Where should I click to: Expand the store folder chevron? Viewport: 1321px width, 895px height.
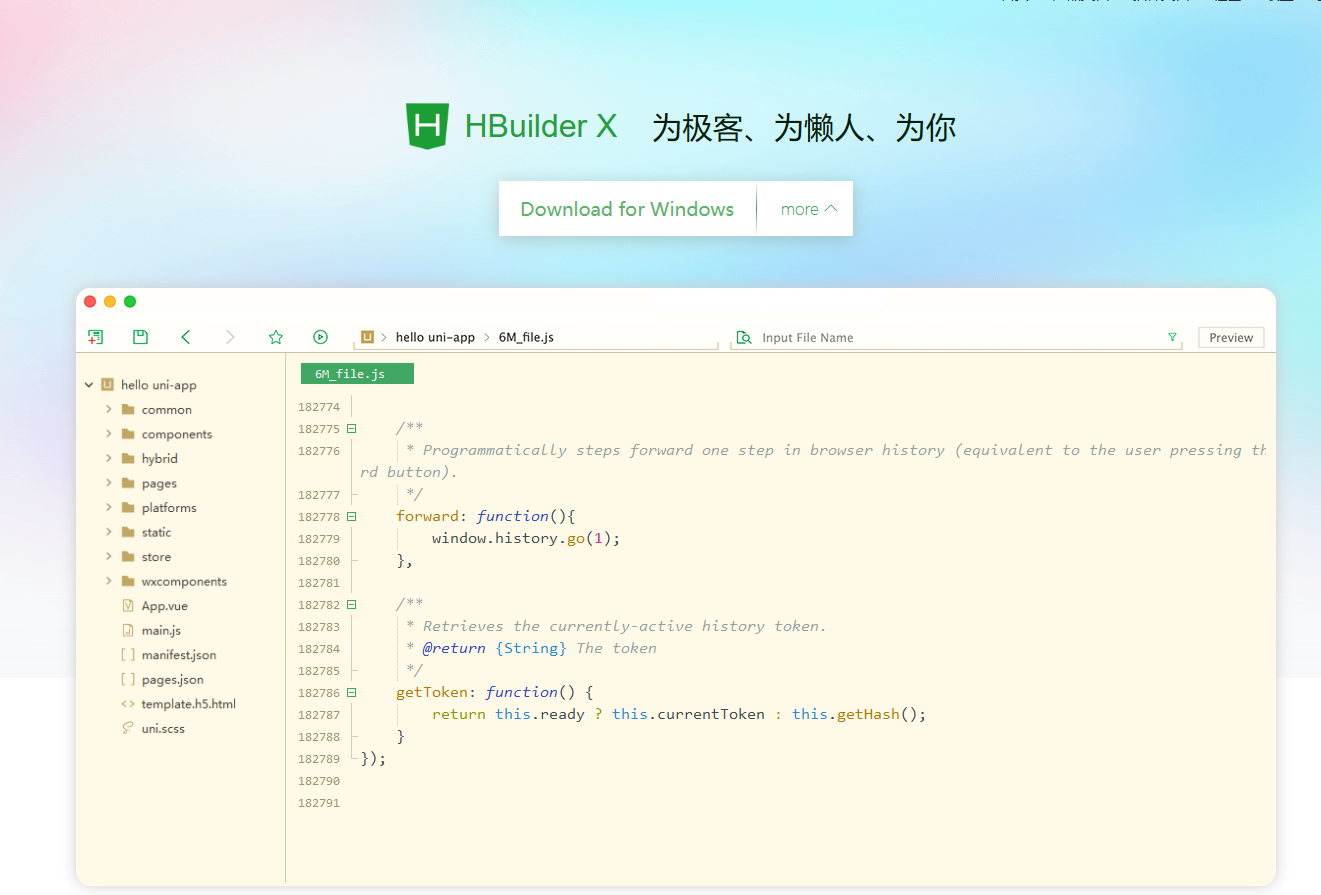108,556
